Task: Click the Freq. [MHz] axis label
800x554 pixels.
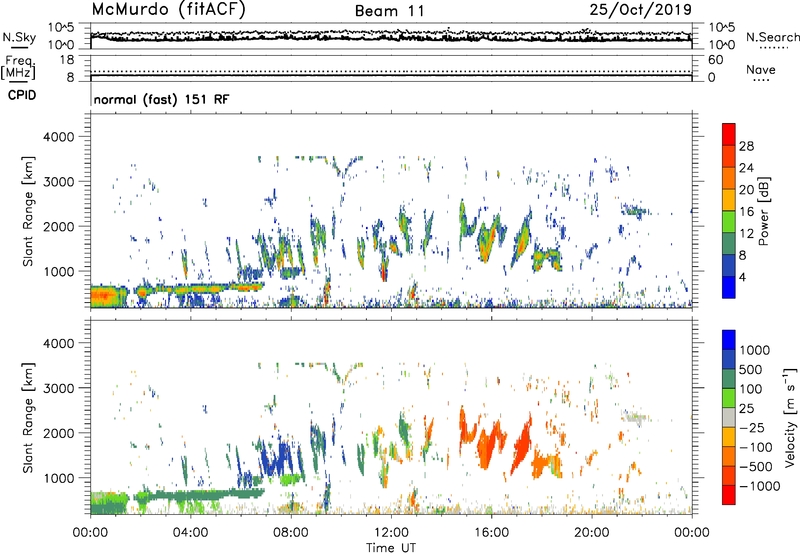Action: click(18, 68)
